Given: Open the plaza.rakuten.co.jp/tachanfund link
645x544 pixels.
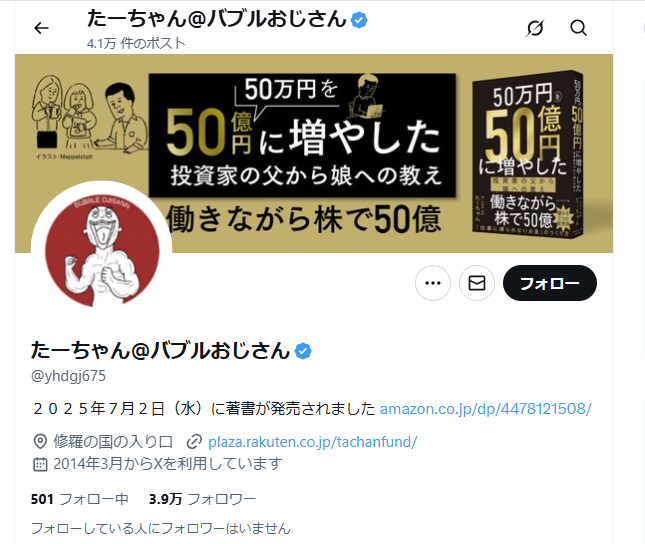Looking at the screenshot, I should tap(313, 442).
